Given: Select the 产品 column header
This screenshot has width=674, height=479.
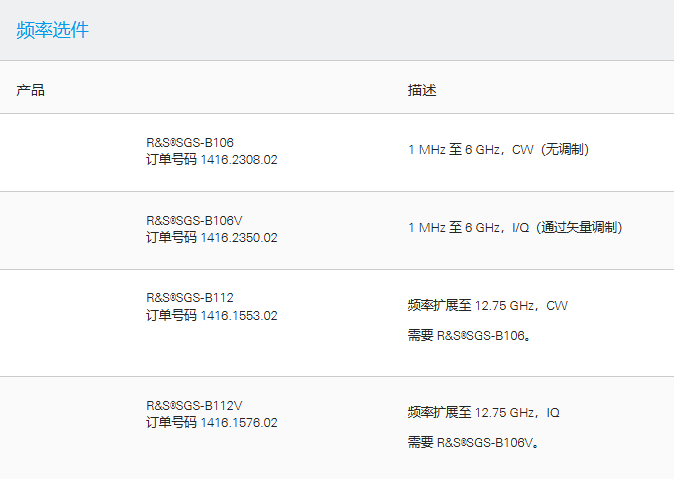Looking at the screenshot, I should point(31,90).
